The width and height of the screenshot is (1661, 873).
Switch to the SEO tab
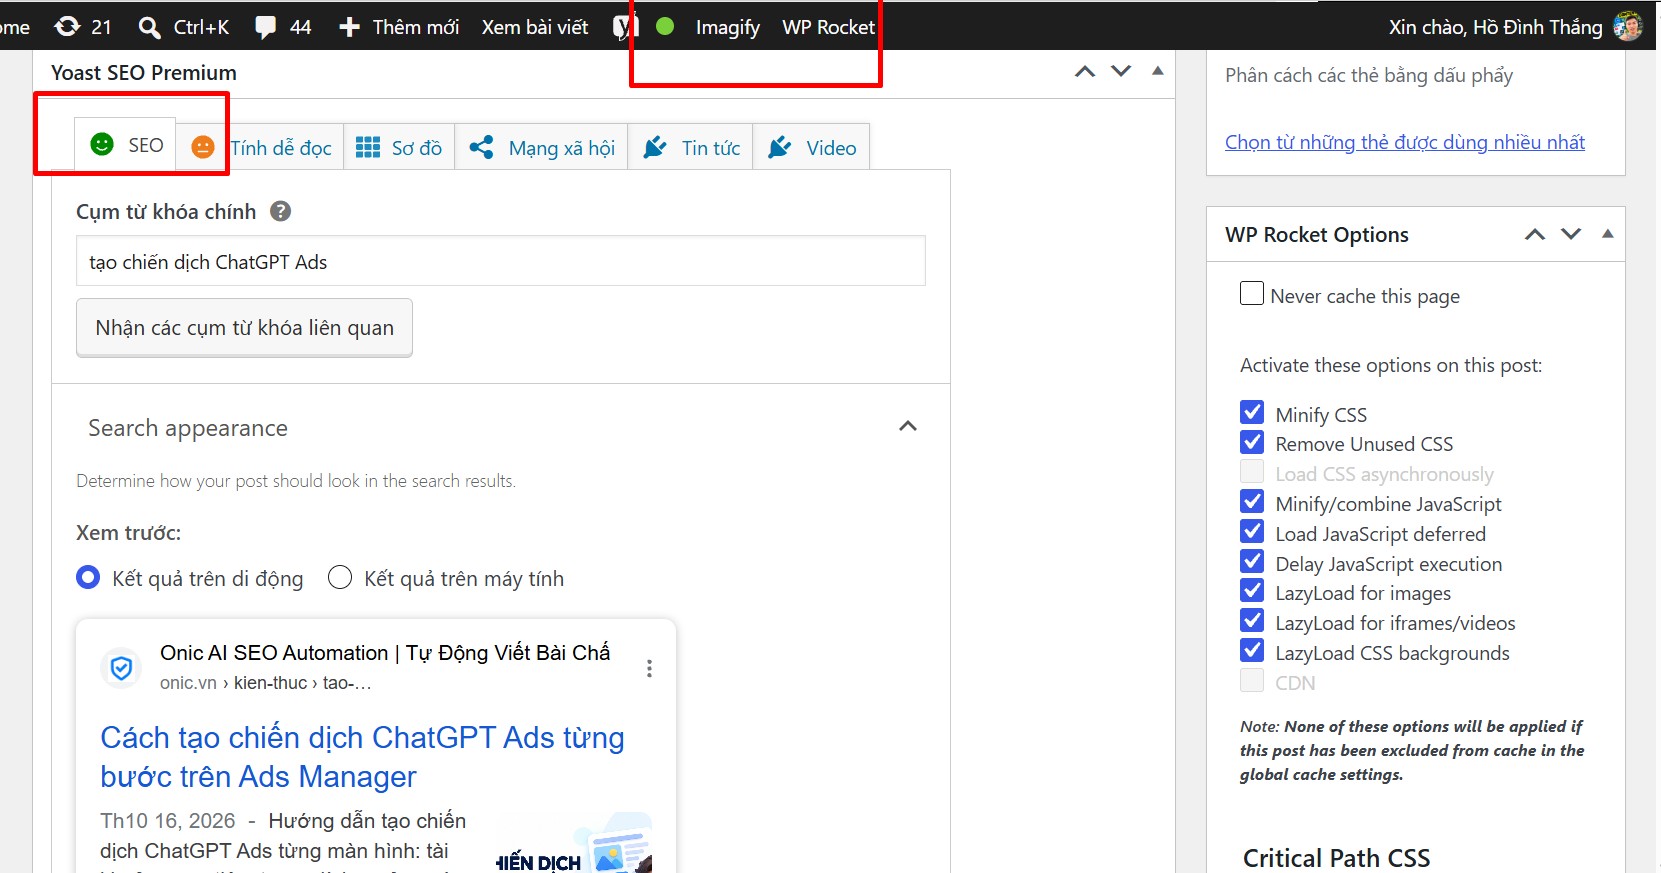click(126, 146)
